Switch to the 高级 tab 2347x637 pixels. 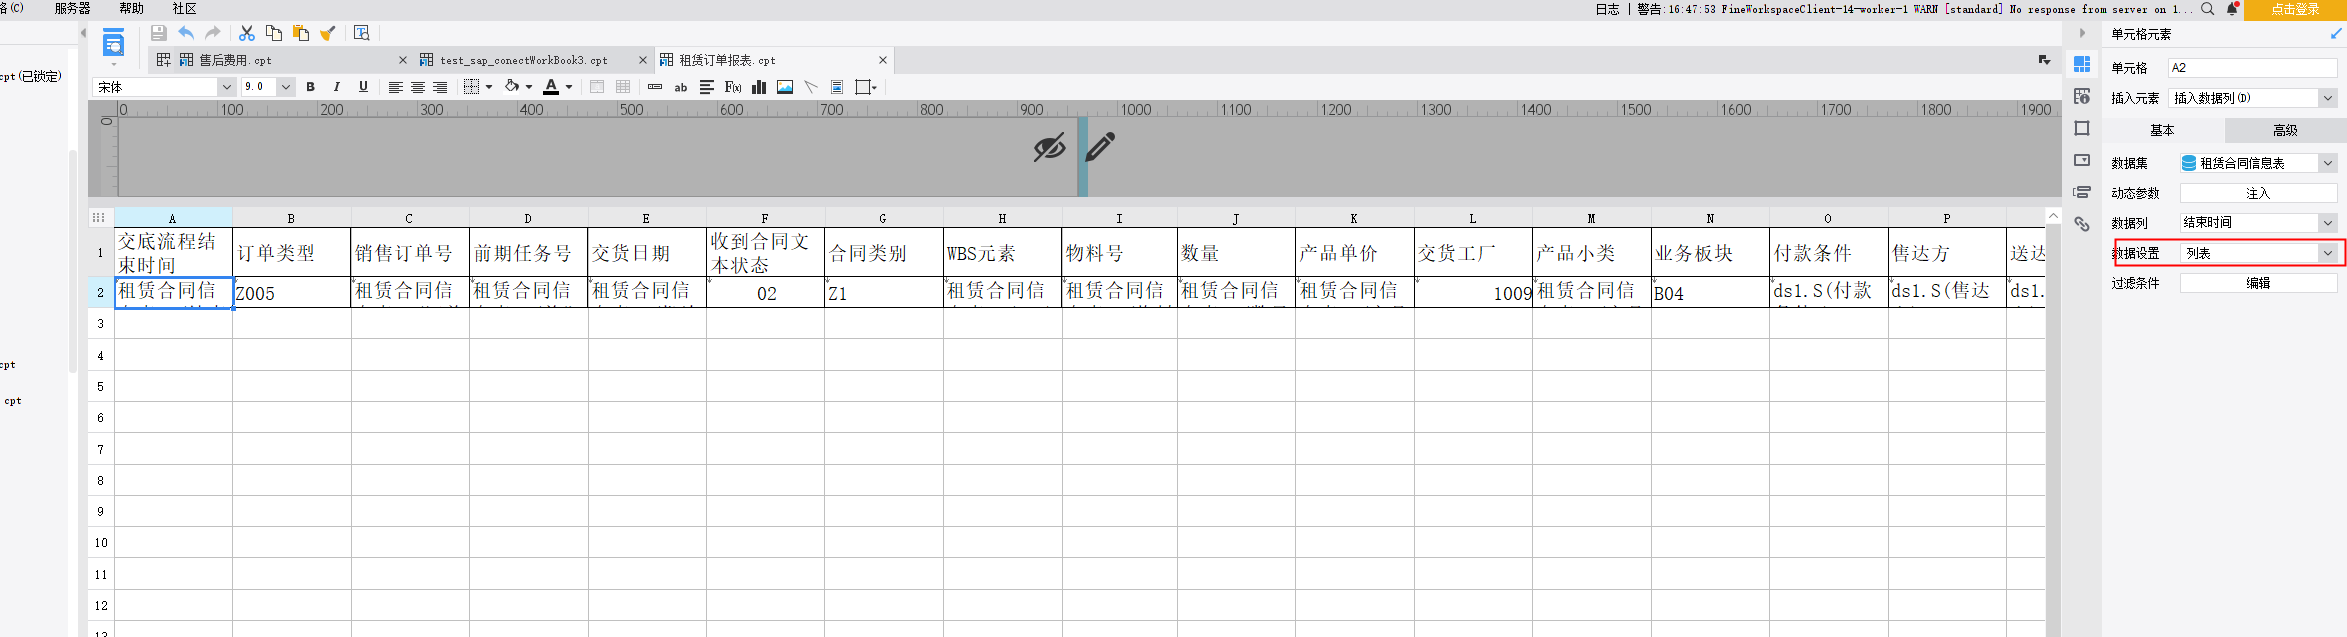coord(2285,130)
